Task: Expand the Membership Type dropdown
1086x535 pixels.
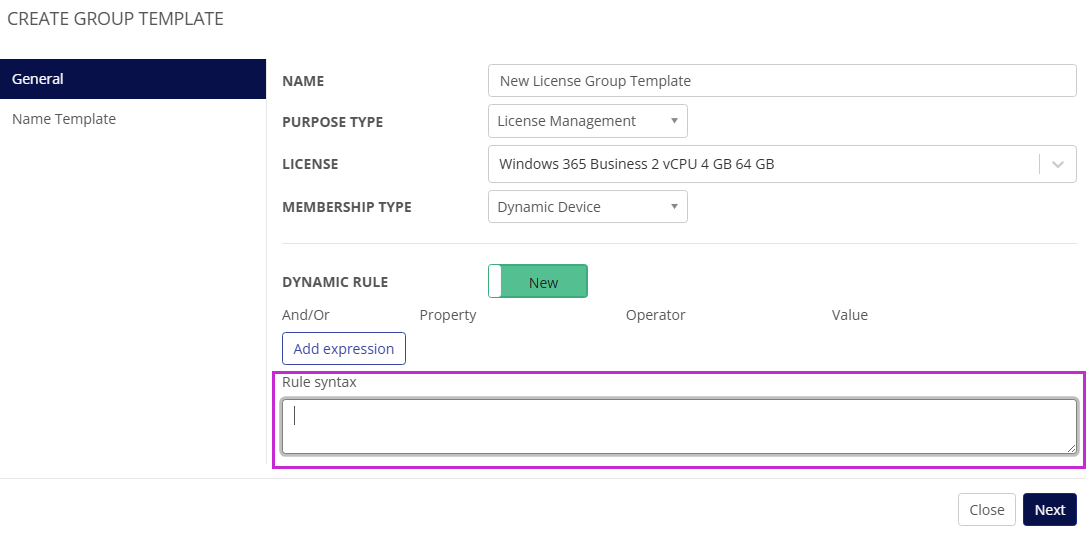Action: (587, 207)
